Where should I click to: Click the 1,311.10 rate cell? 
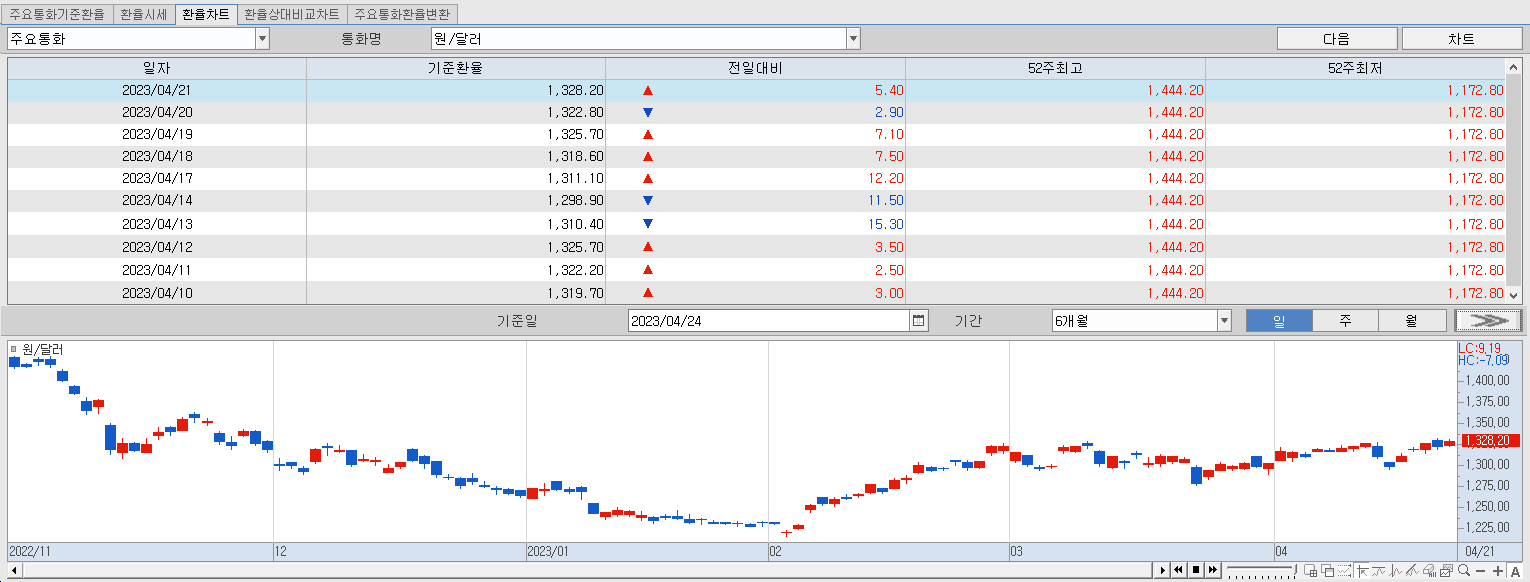456,178
